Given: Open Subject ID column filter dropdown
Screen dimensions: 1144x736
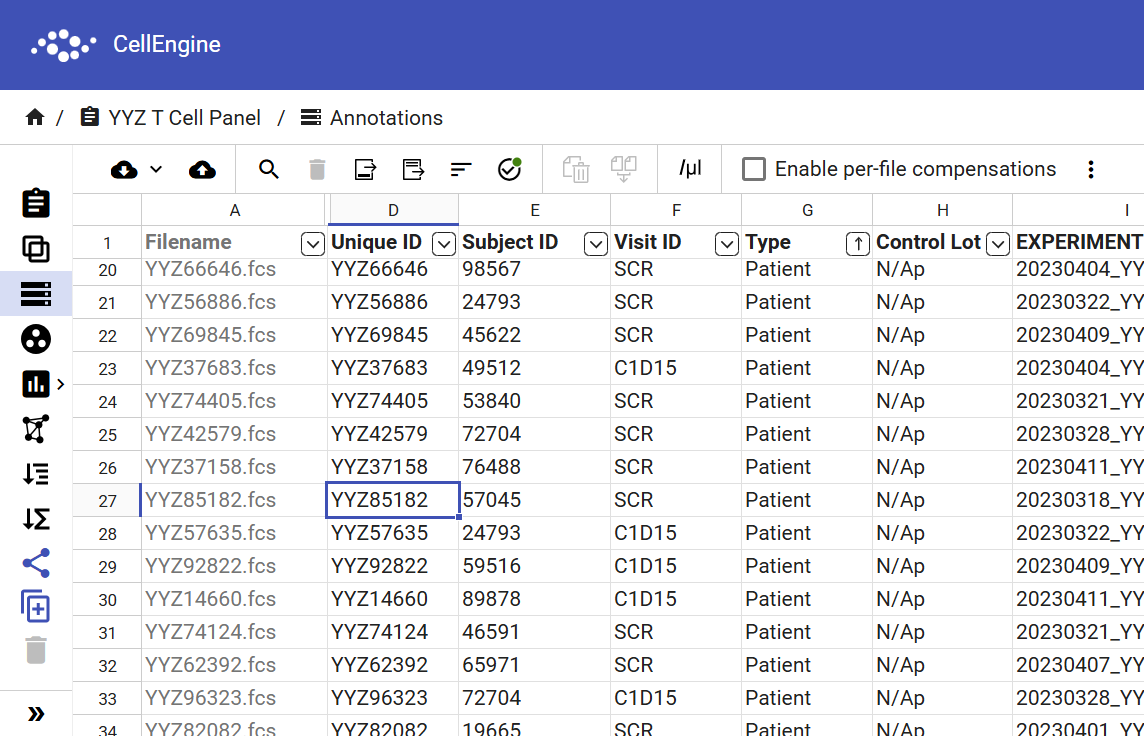Looking at the screenshot, I should coord(595,244).
